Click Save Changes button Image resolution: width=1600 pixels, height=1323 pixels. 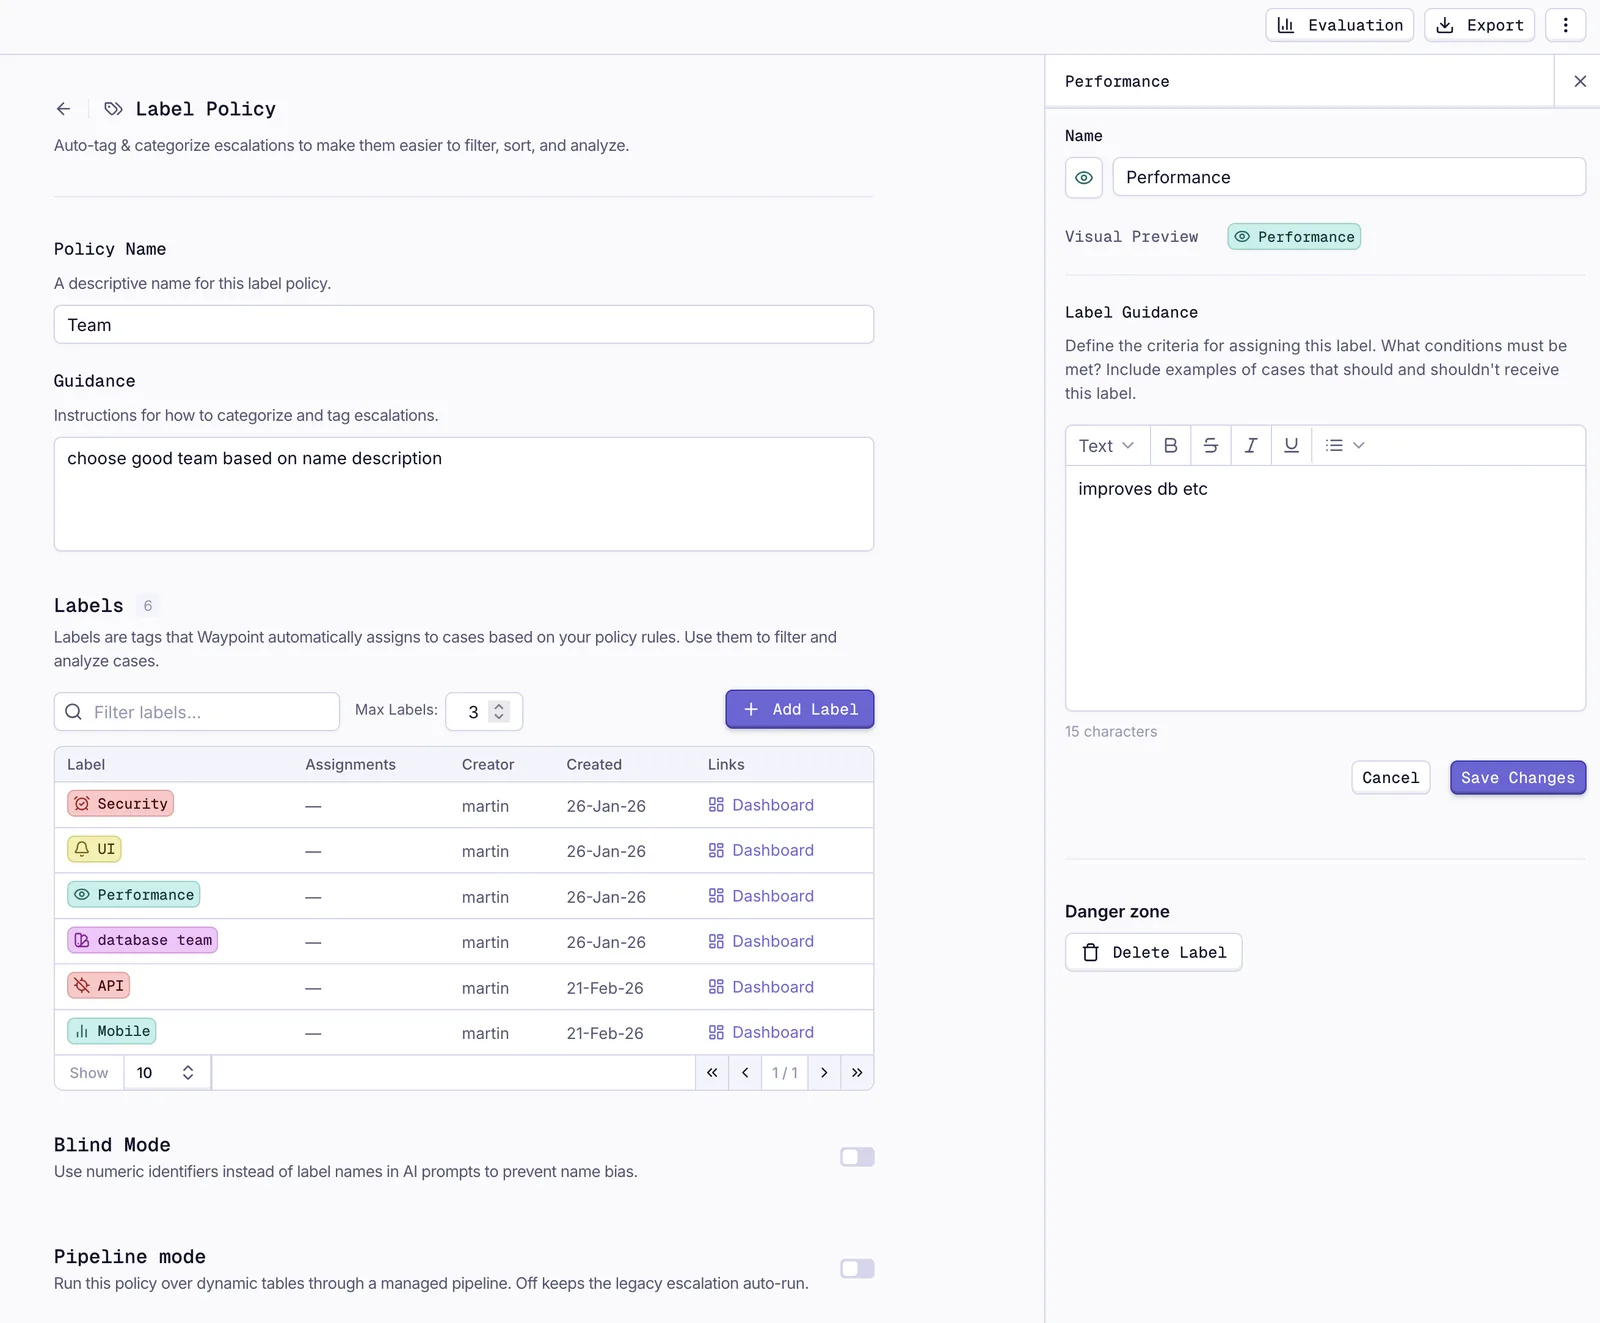(1518, 778)
